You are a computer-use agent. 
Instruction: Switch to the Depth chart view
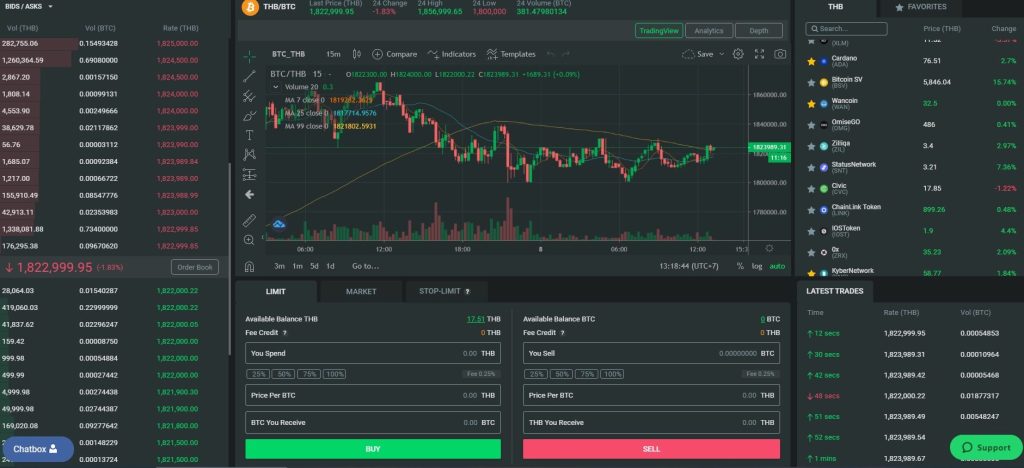pos(759,31)
